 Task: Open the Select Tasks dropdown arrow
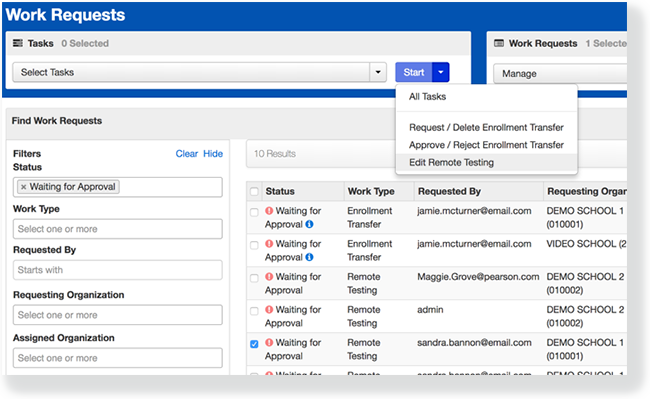coord(378,72)
